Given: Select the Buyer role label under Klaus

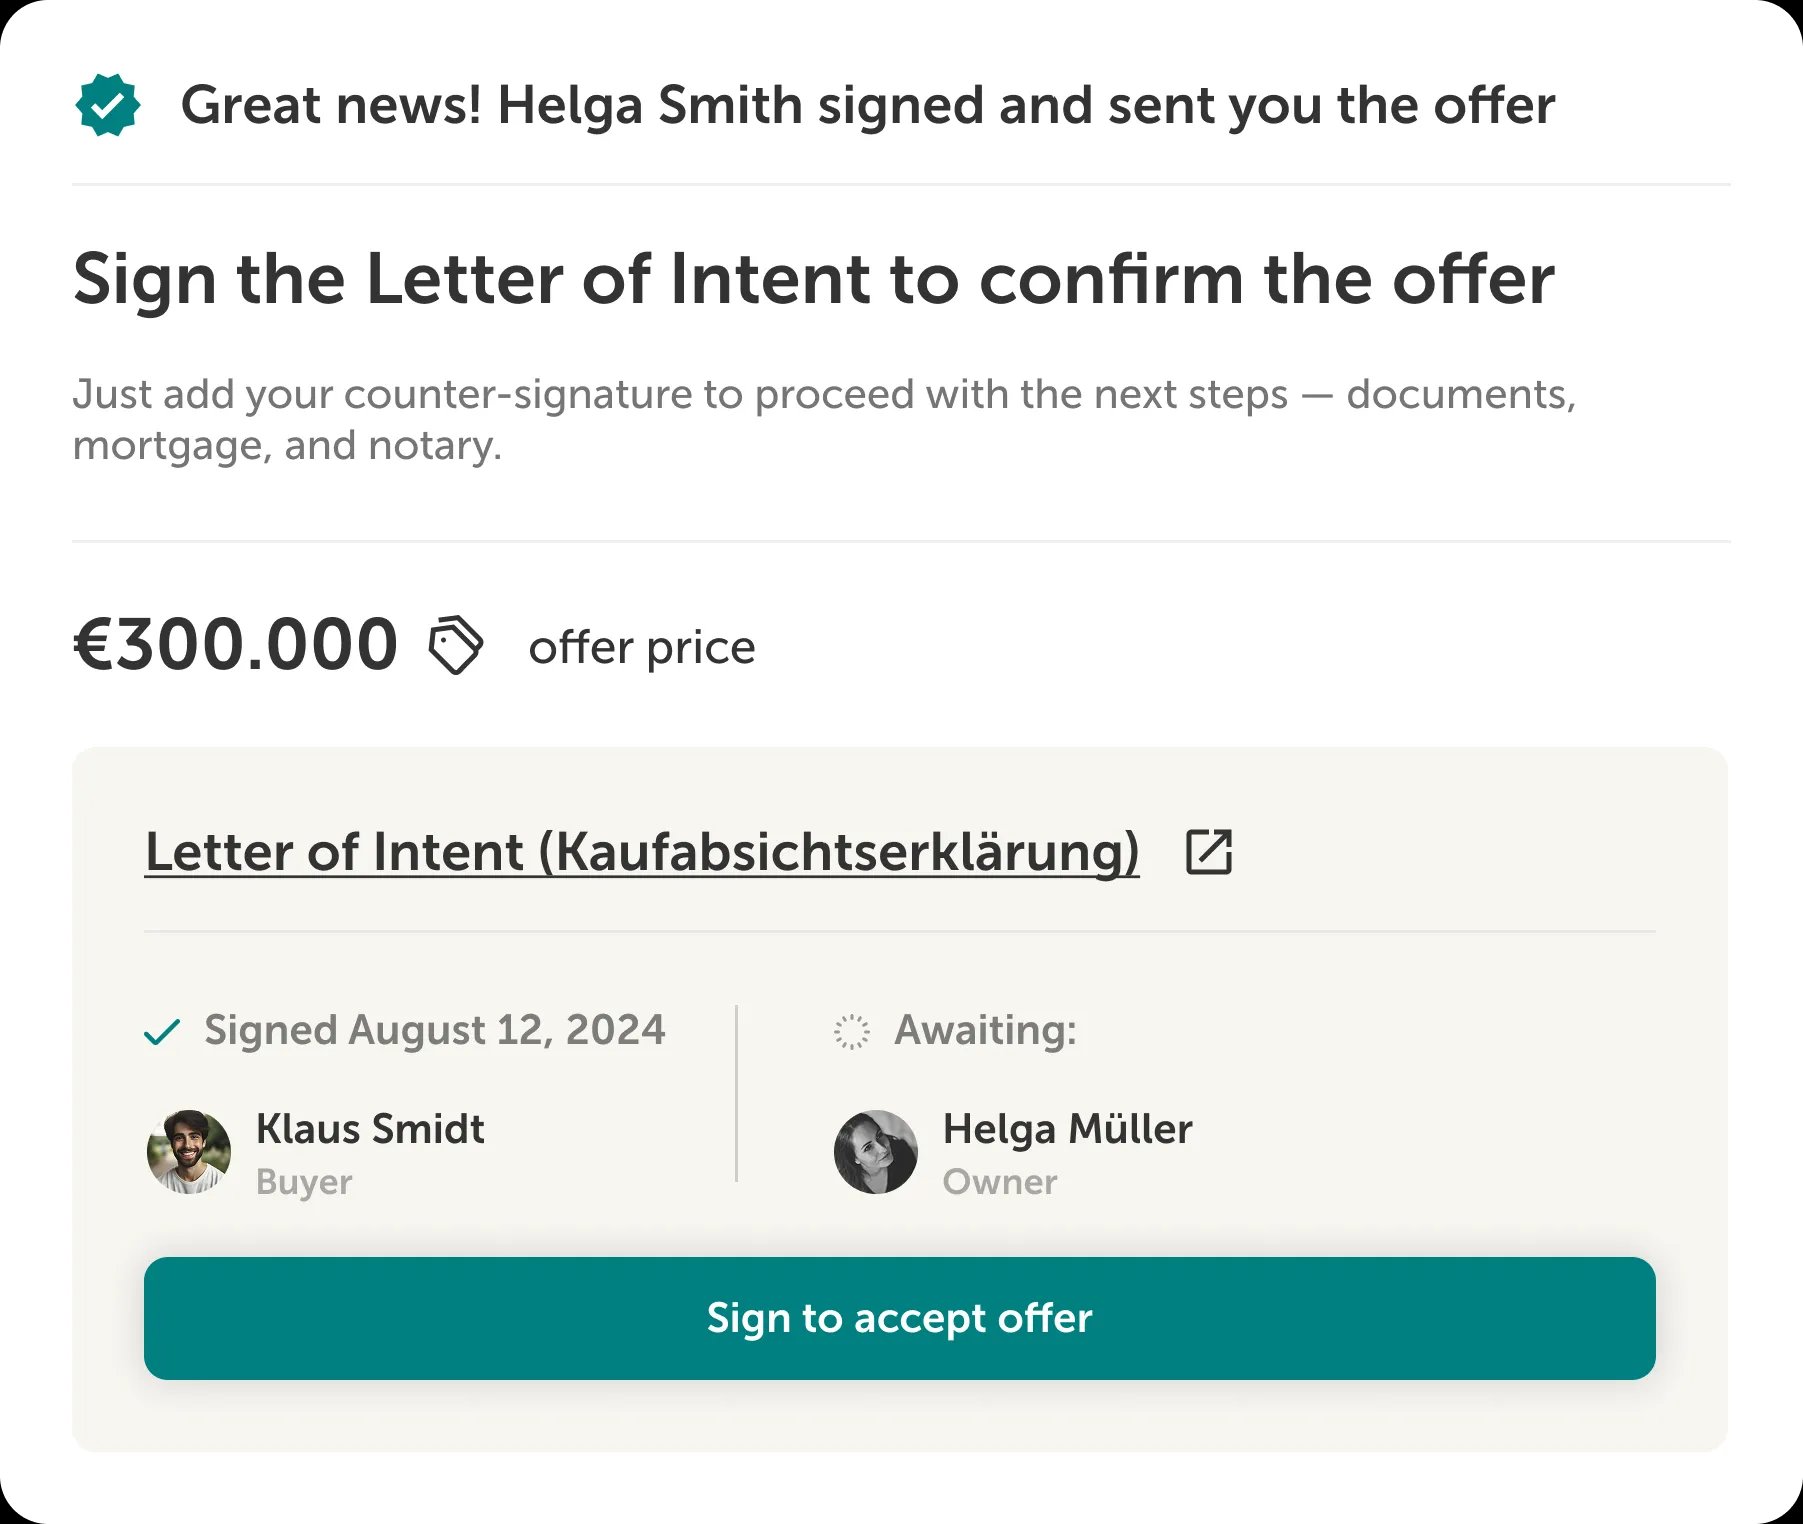Looking at the screenshot, I should click(303, 1182).
